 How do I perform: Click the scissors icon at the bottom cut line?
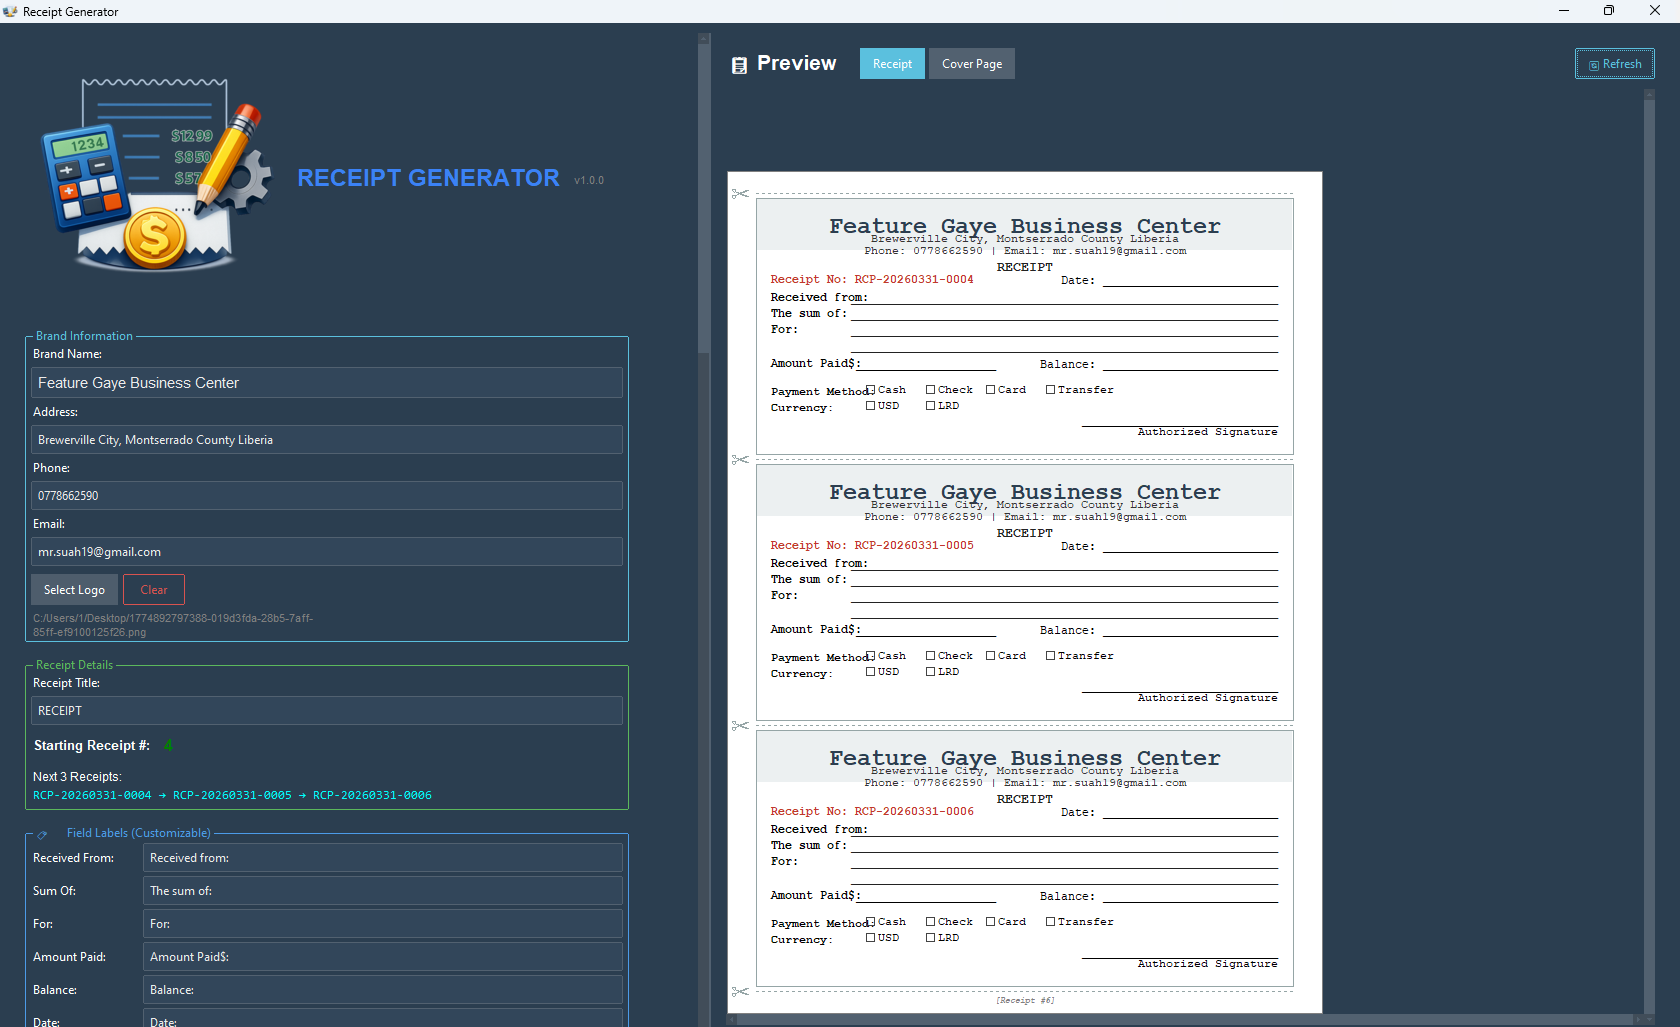pos(740,991)
